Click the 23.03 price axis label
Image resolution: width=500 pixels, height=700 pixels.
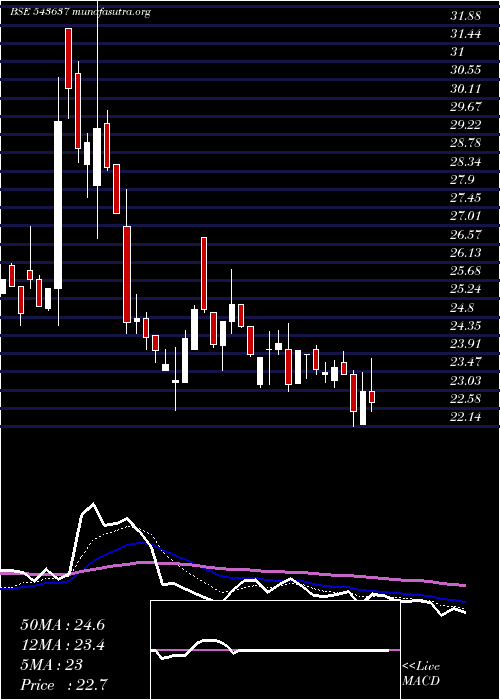(x=466, y=380)
